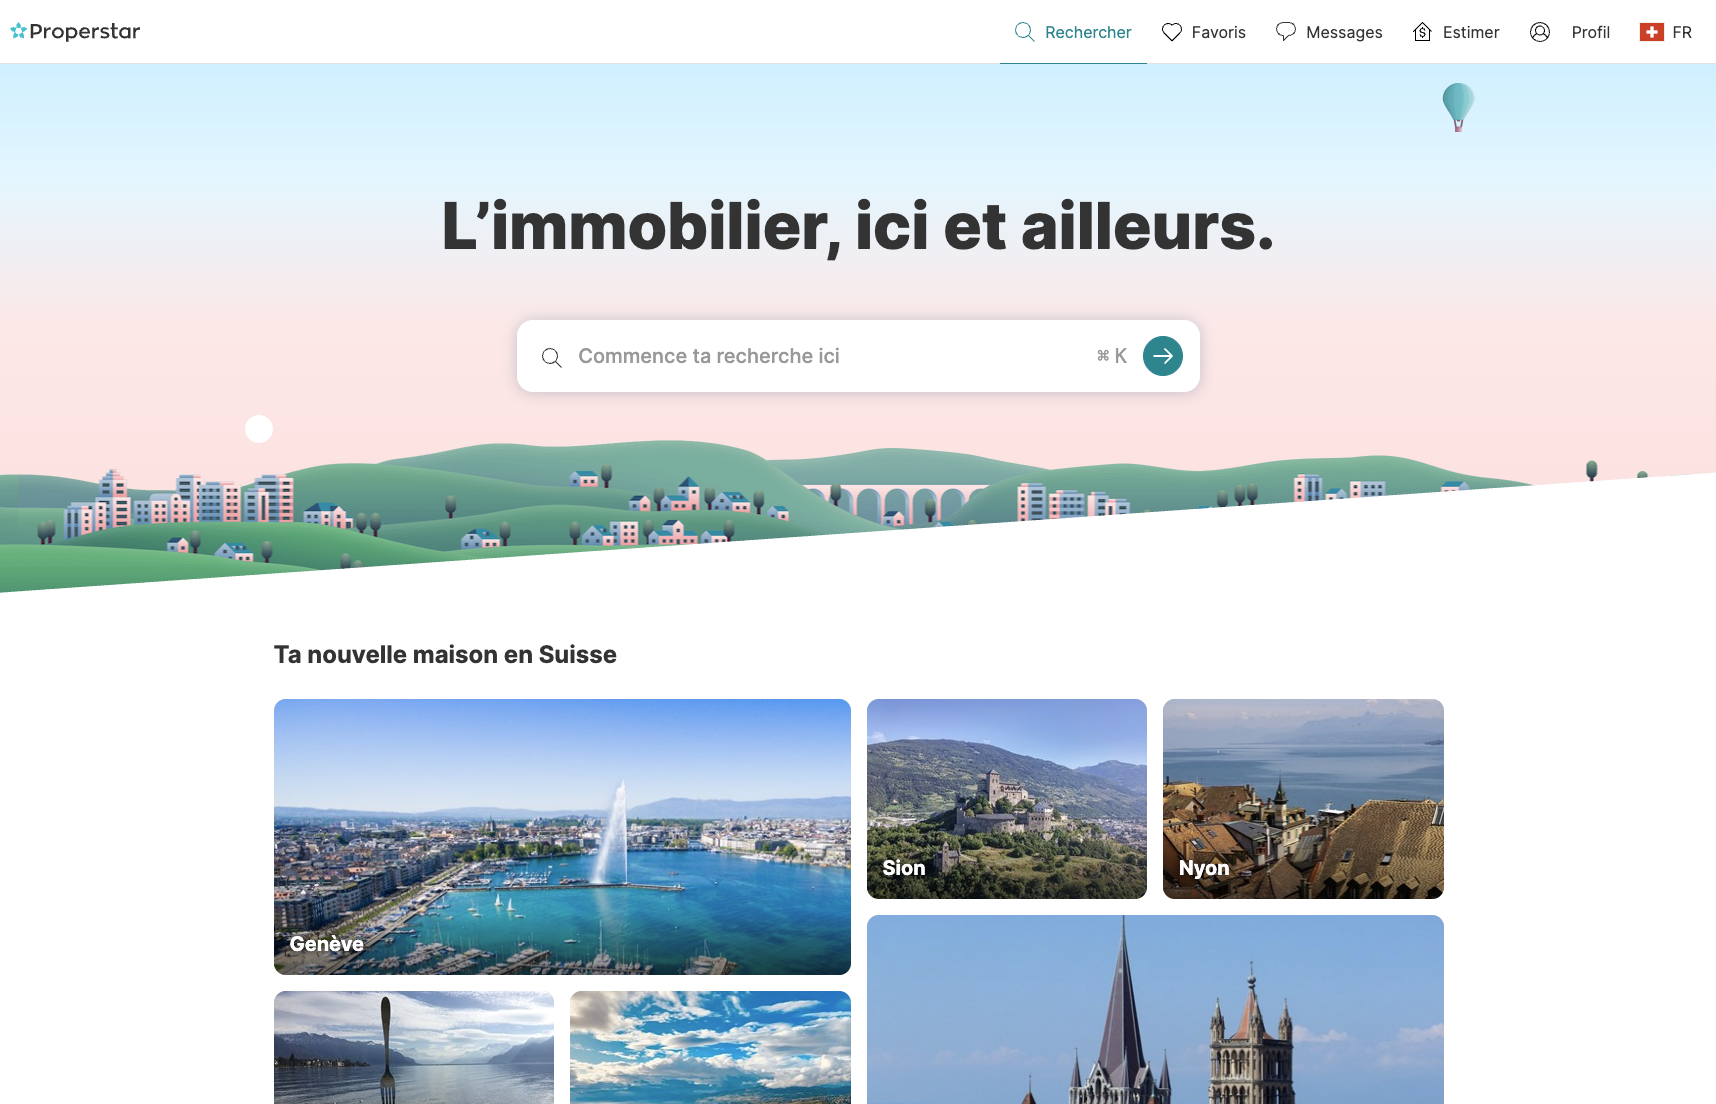The width and height of the screenshot is (1716, 1104).
Task: Open the Sion city card
Action: pyautogui.click(x=1007, y=799)
